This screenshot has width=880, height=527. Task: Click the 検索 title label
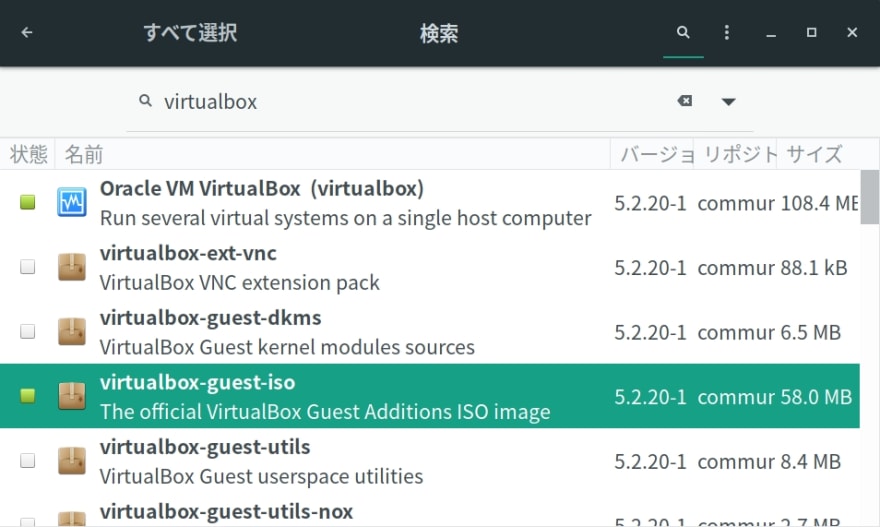(x=439, y=33)
